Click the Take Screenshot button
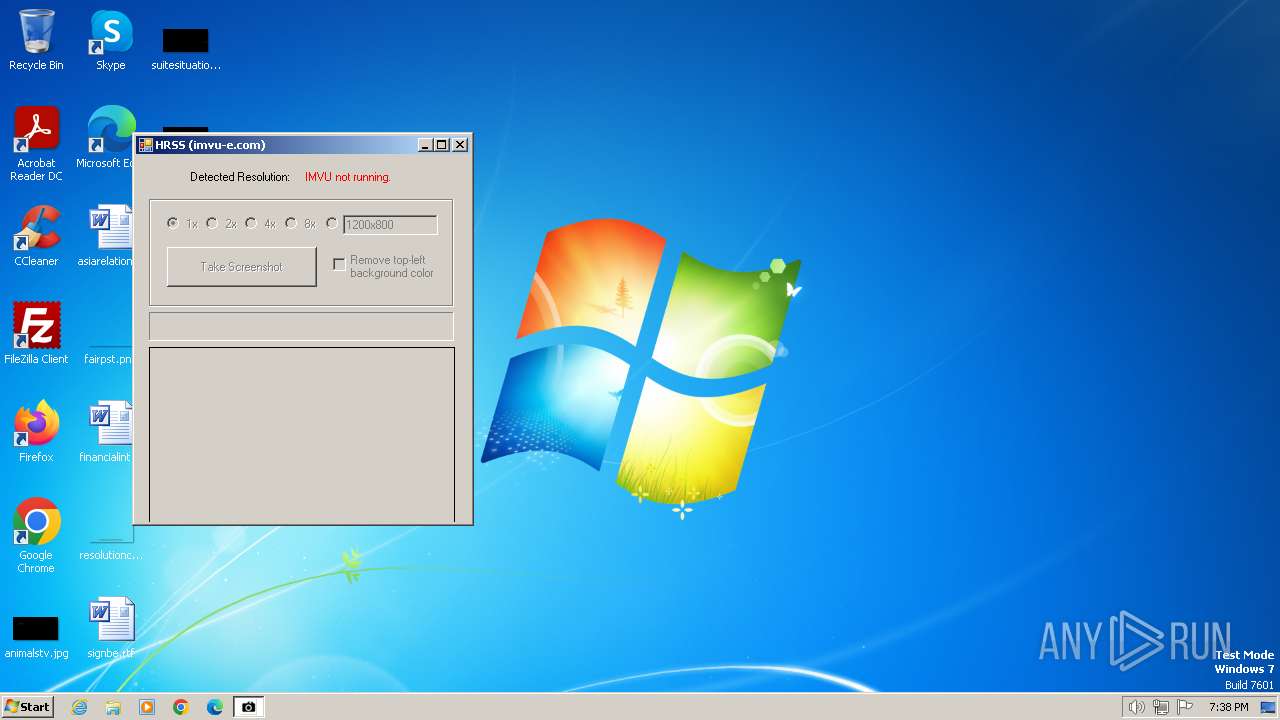 pyautogui.click(x=242, y=267)
